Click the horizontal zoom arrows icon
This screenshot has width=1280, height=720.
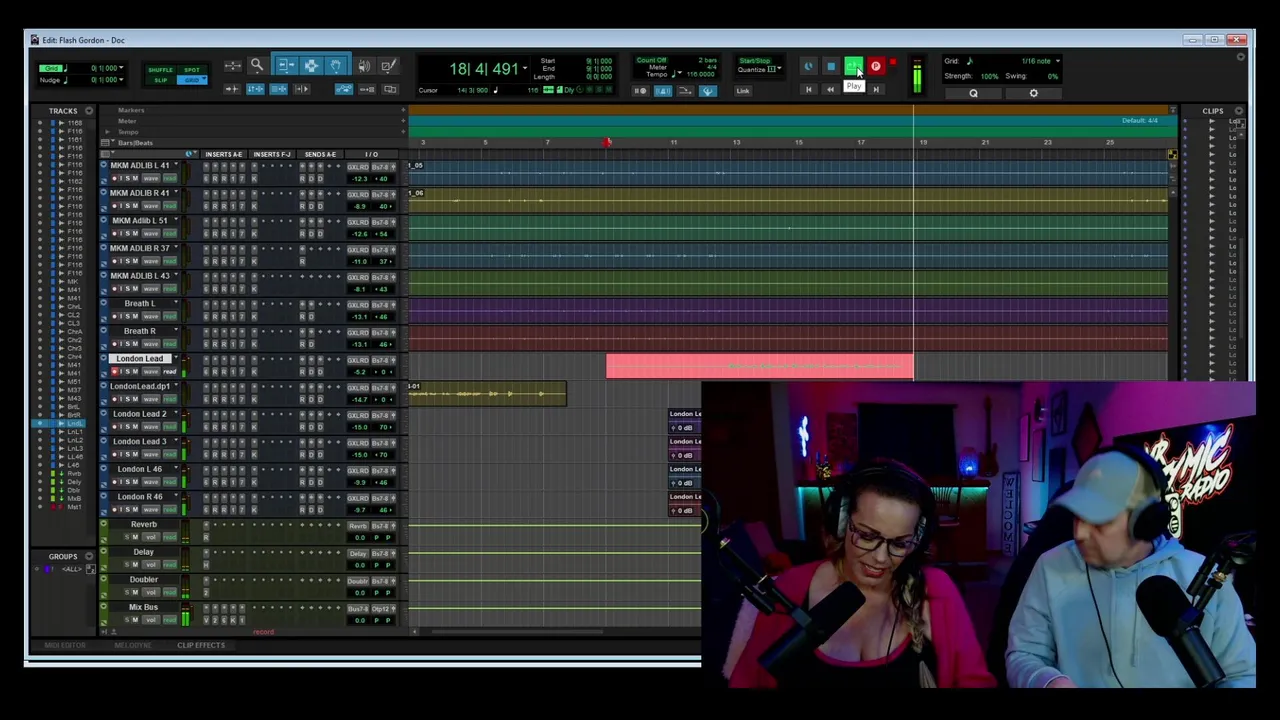pos(232,66)
